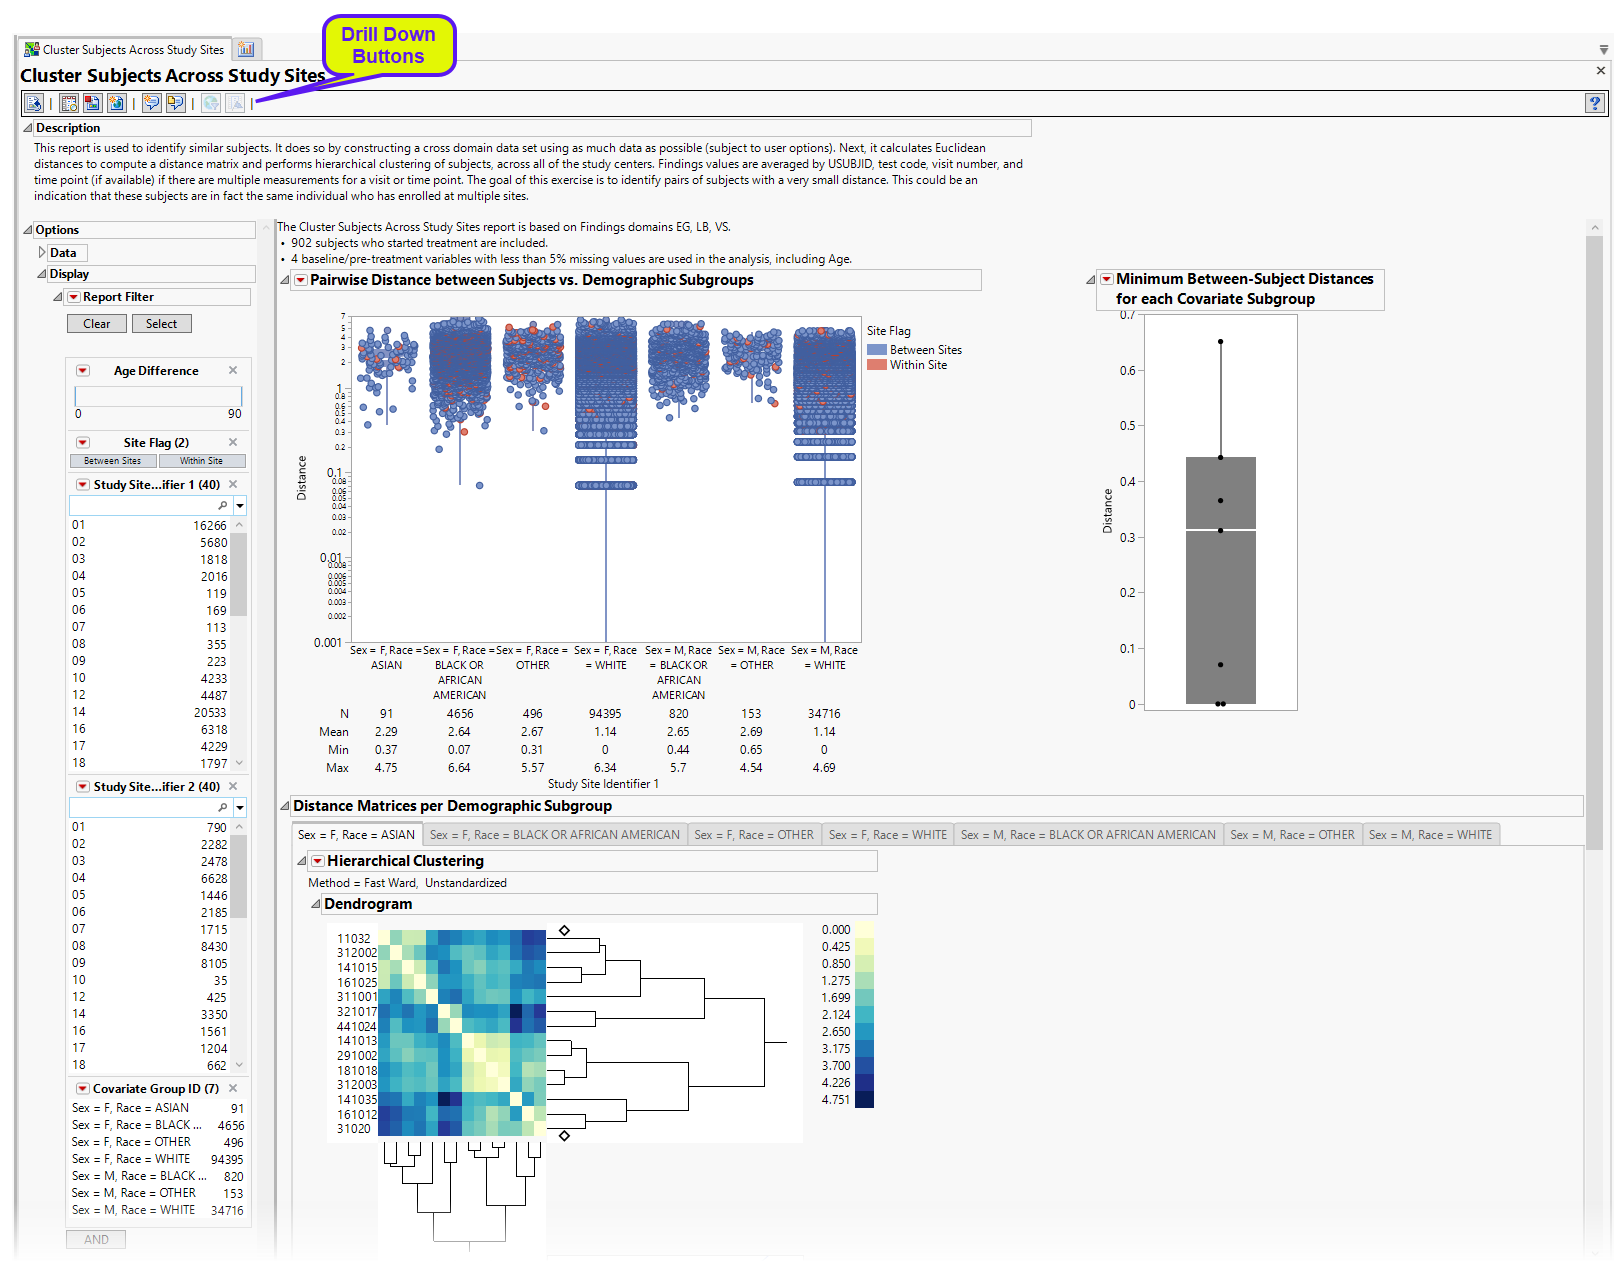Open the Report Filter red triangle menu
Screen dimensions: 1614x1262
pos(74,297)
